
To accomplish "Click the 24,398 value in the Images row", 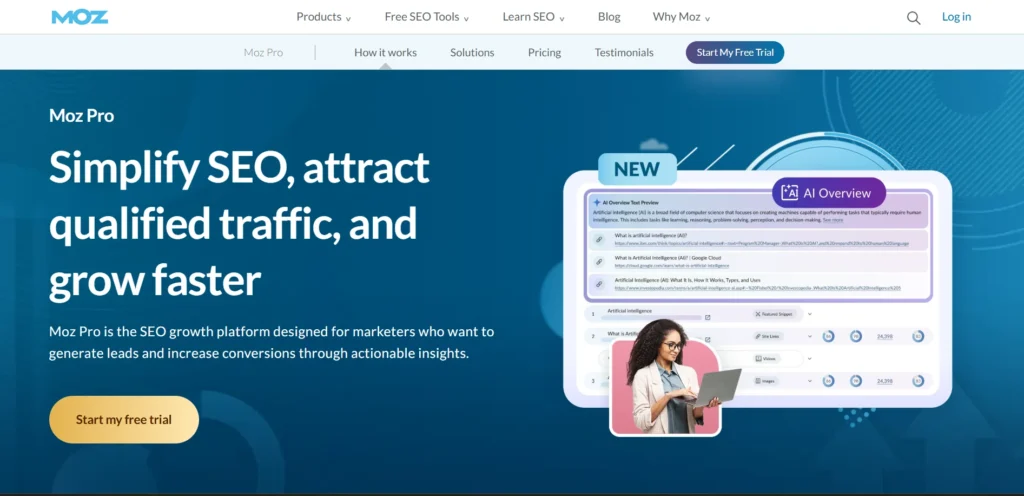I will [885, 381].
